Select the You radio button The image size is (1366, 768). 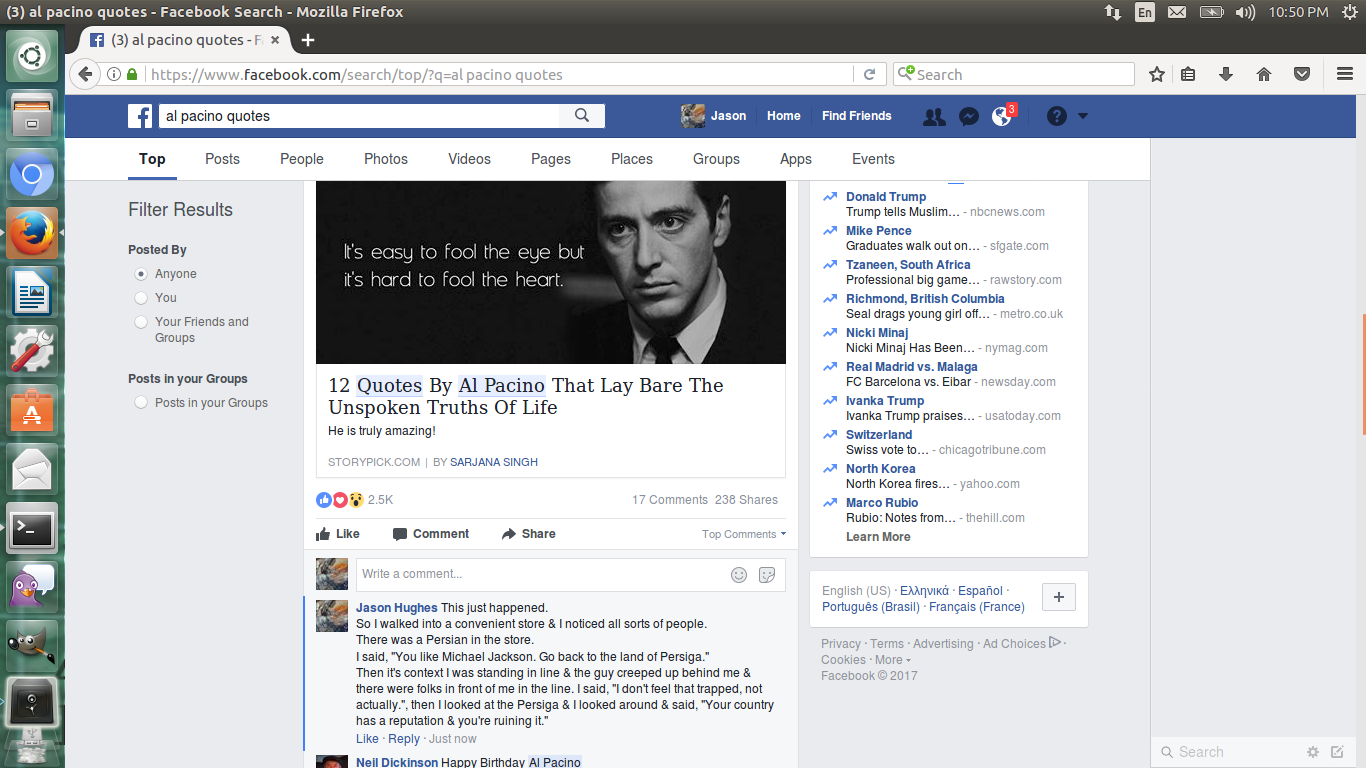(x=141, y=298)
